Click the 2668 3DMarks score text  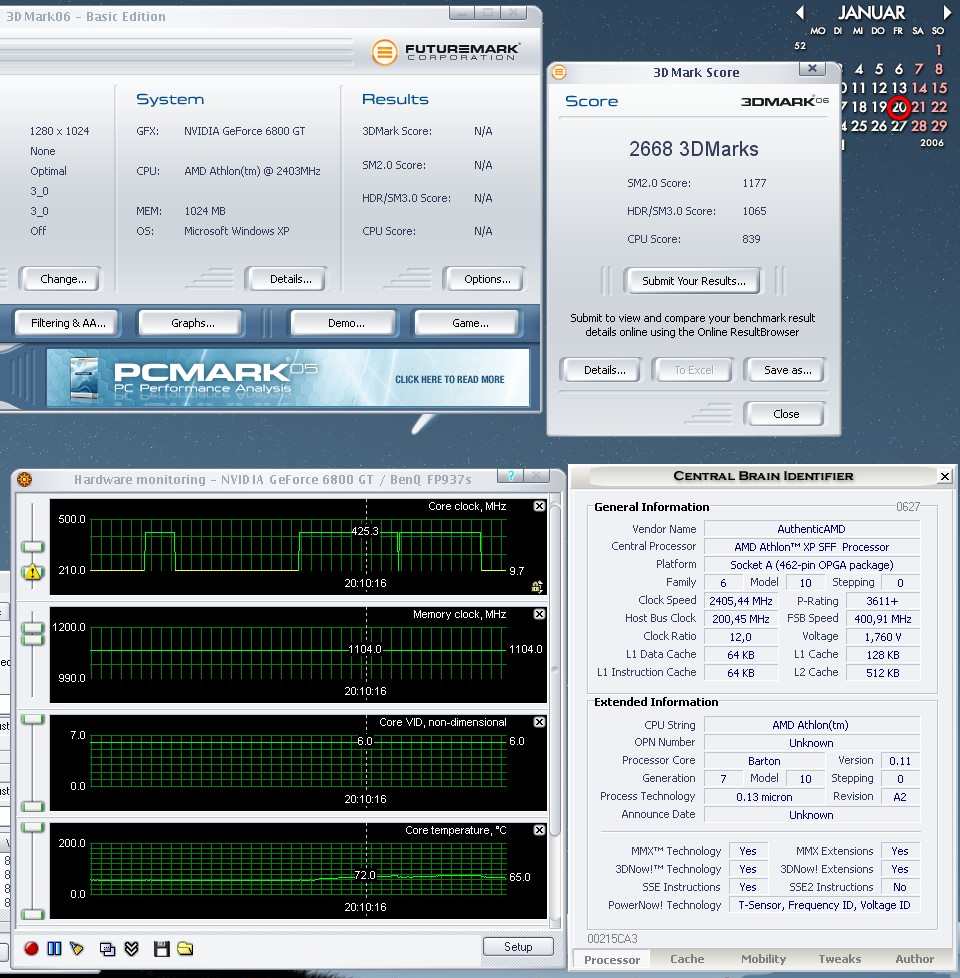pyautogui.click(x=694, y=149)
